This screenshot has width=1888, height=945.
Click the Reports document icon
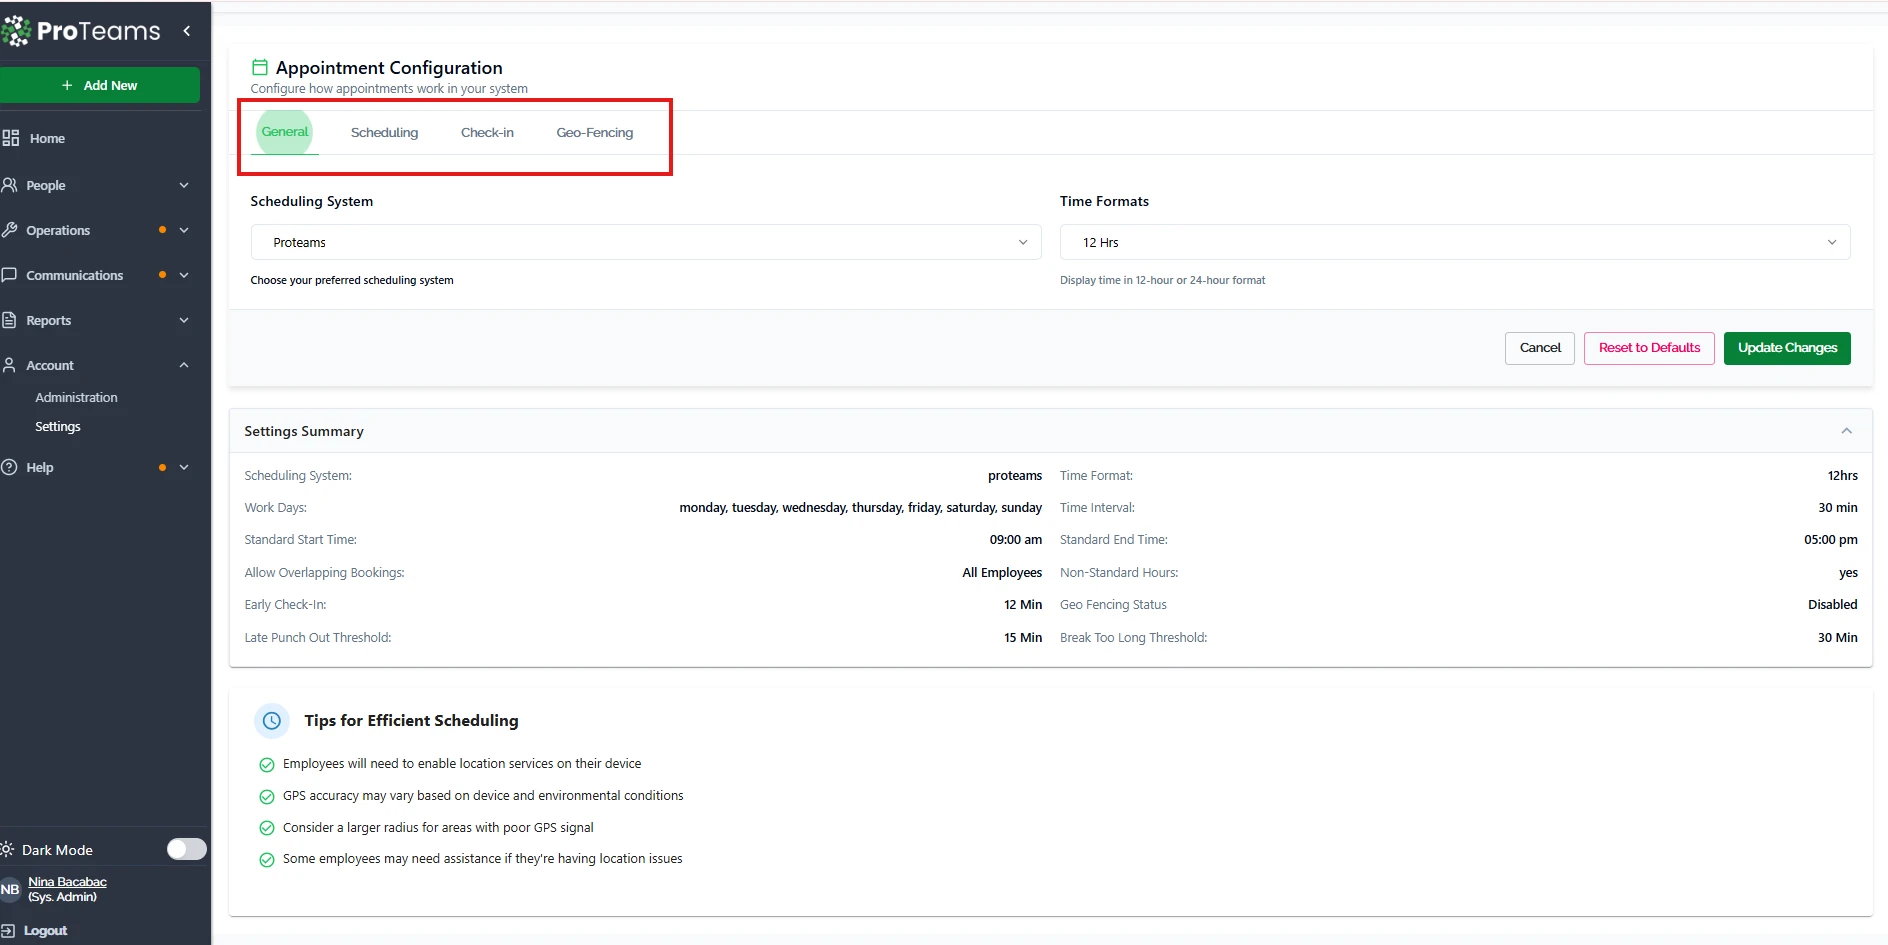click(x=10, y=320)
